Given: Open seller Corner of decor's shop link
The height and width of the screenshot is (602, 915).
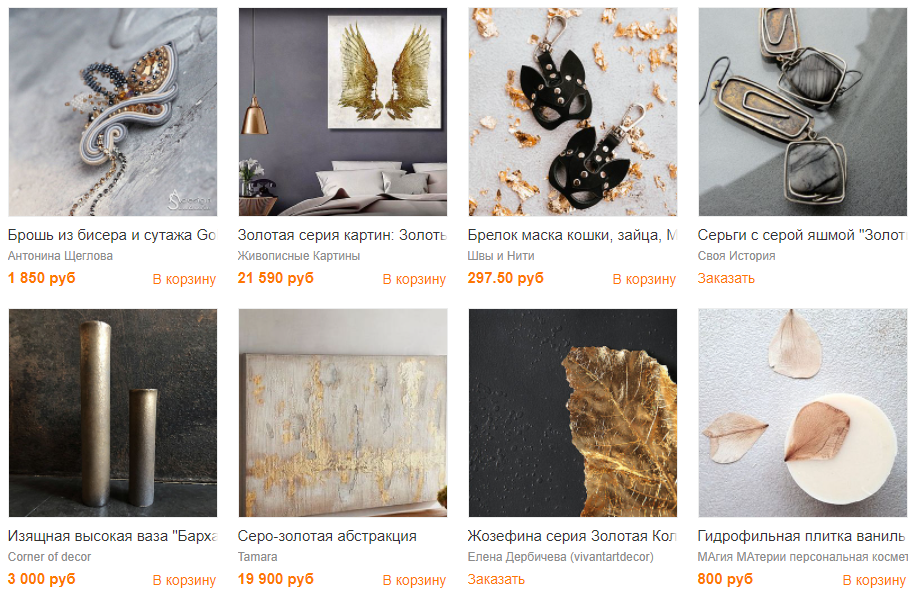Looking at the screenshot, I should [50, 557].
